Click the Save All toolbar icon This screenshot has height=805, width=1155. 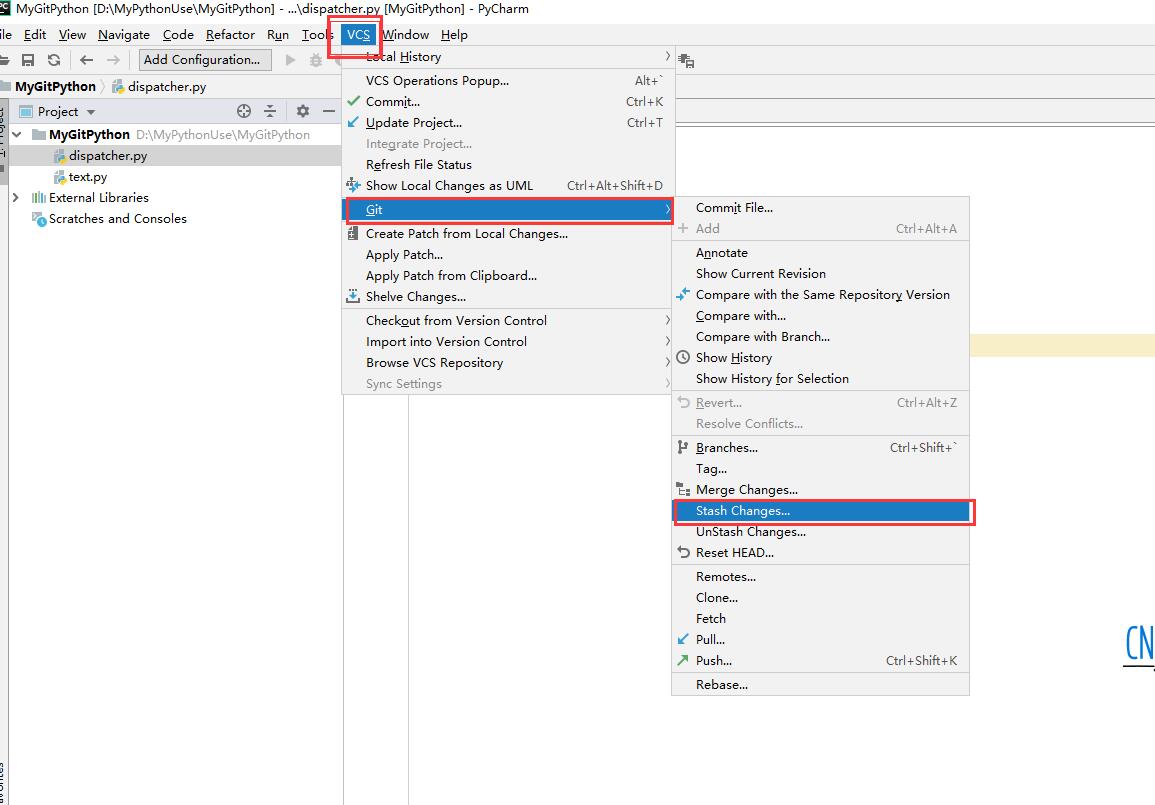[28, 60]
